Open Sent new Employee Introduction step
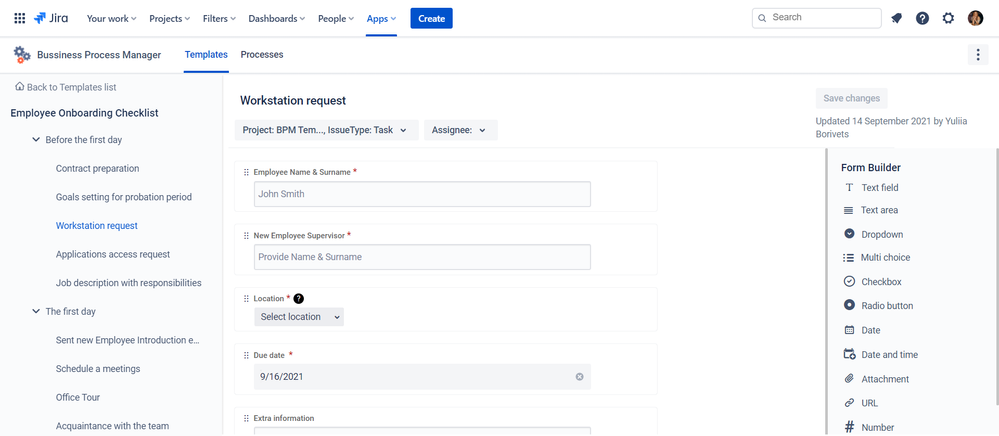 click(128, 340)
